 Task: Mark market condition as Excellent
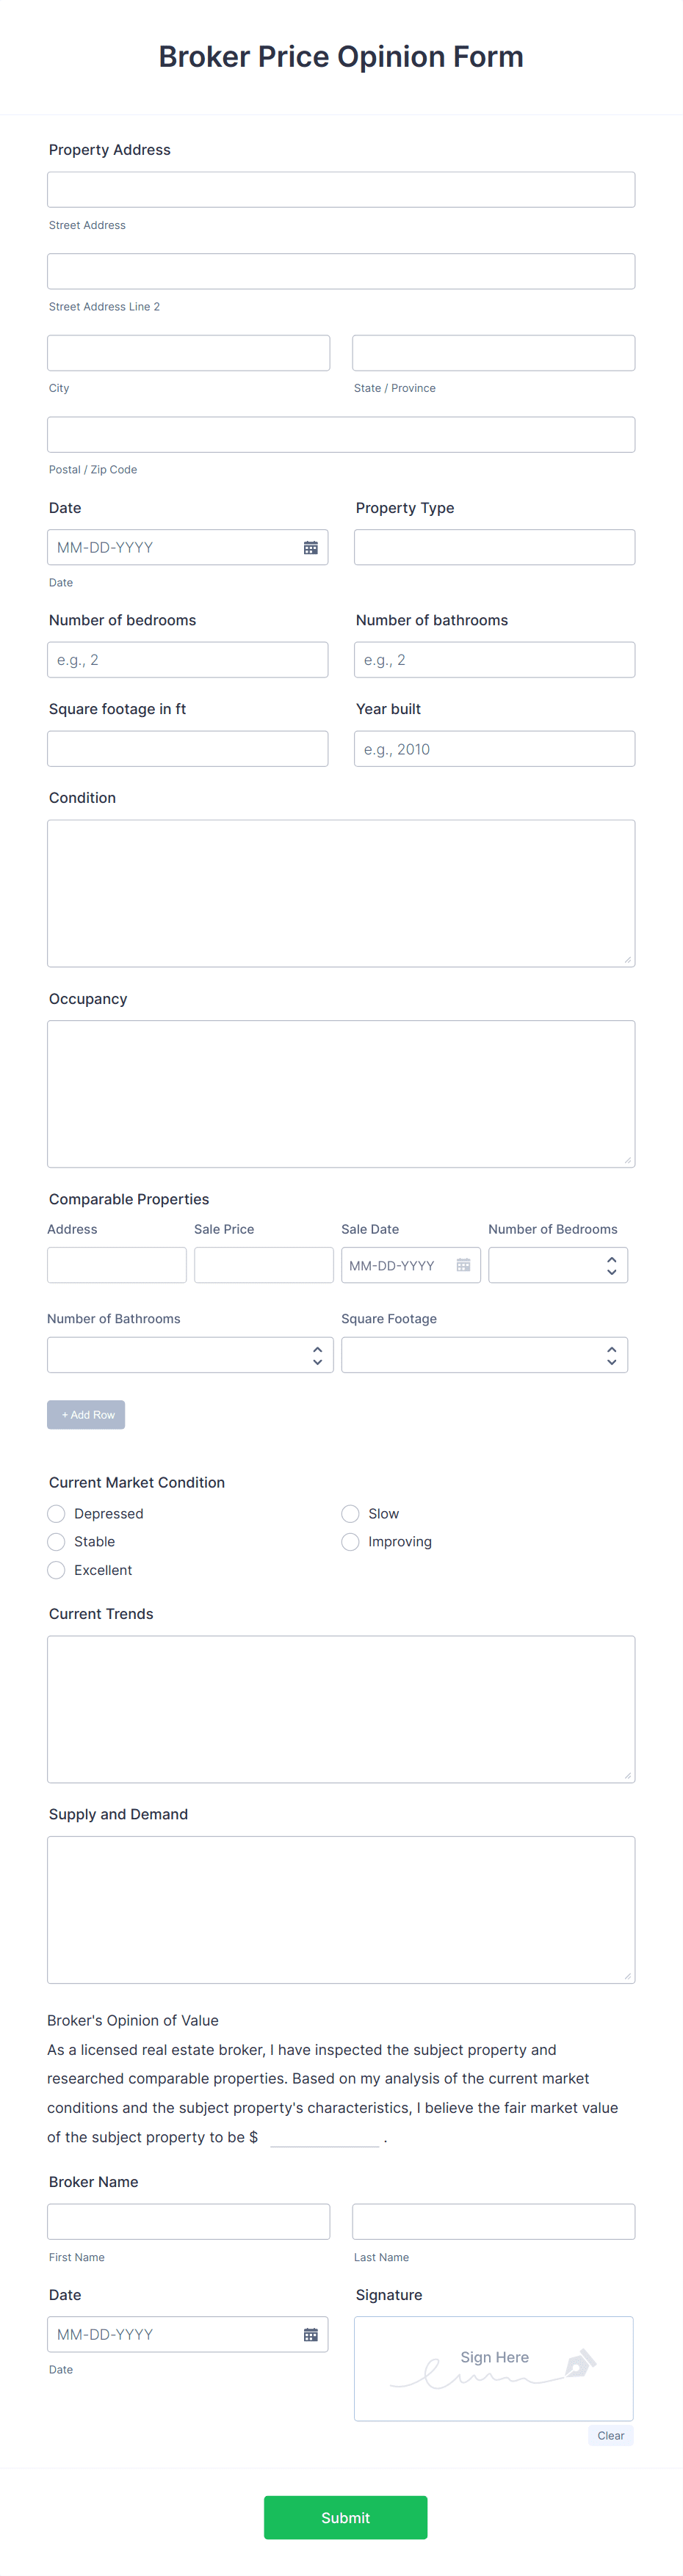pos(57,1570)
